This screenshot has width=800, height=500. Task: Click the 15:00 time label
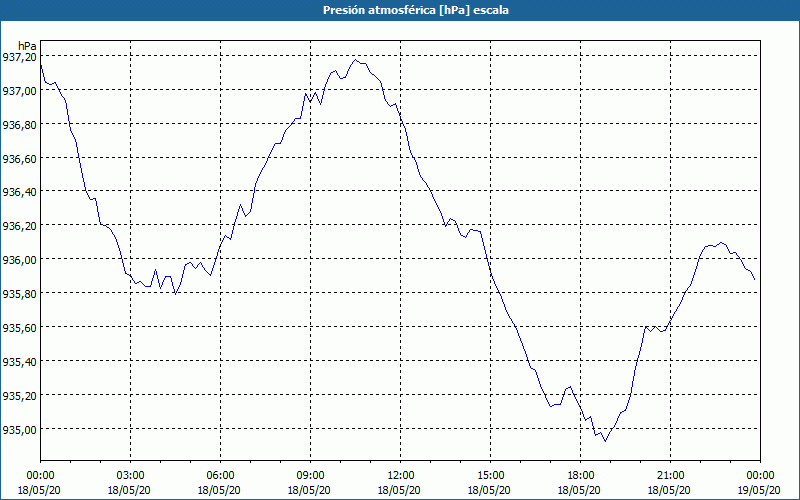pyautogui.click(x=490, y=476)
